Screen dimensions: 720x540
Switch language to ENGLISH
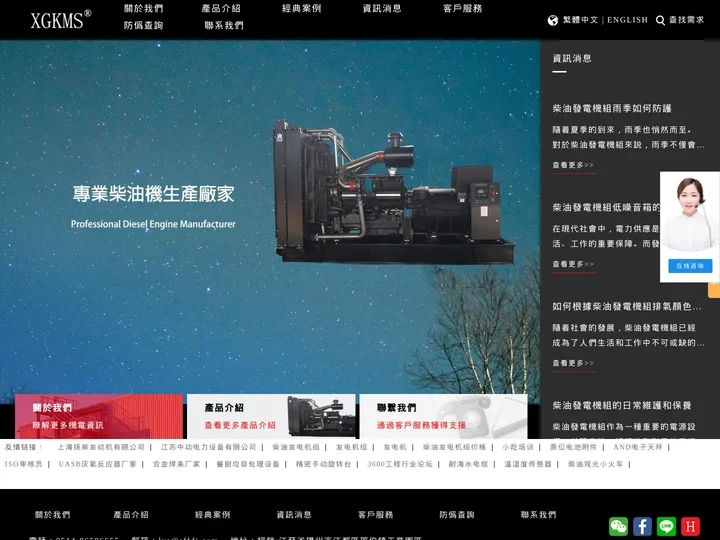click(627, 20)
